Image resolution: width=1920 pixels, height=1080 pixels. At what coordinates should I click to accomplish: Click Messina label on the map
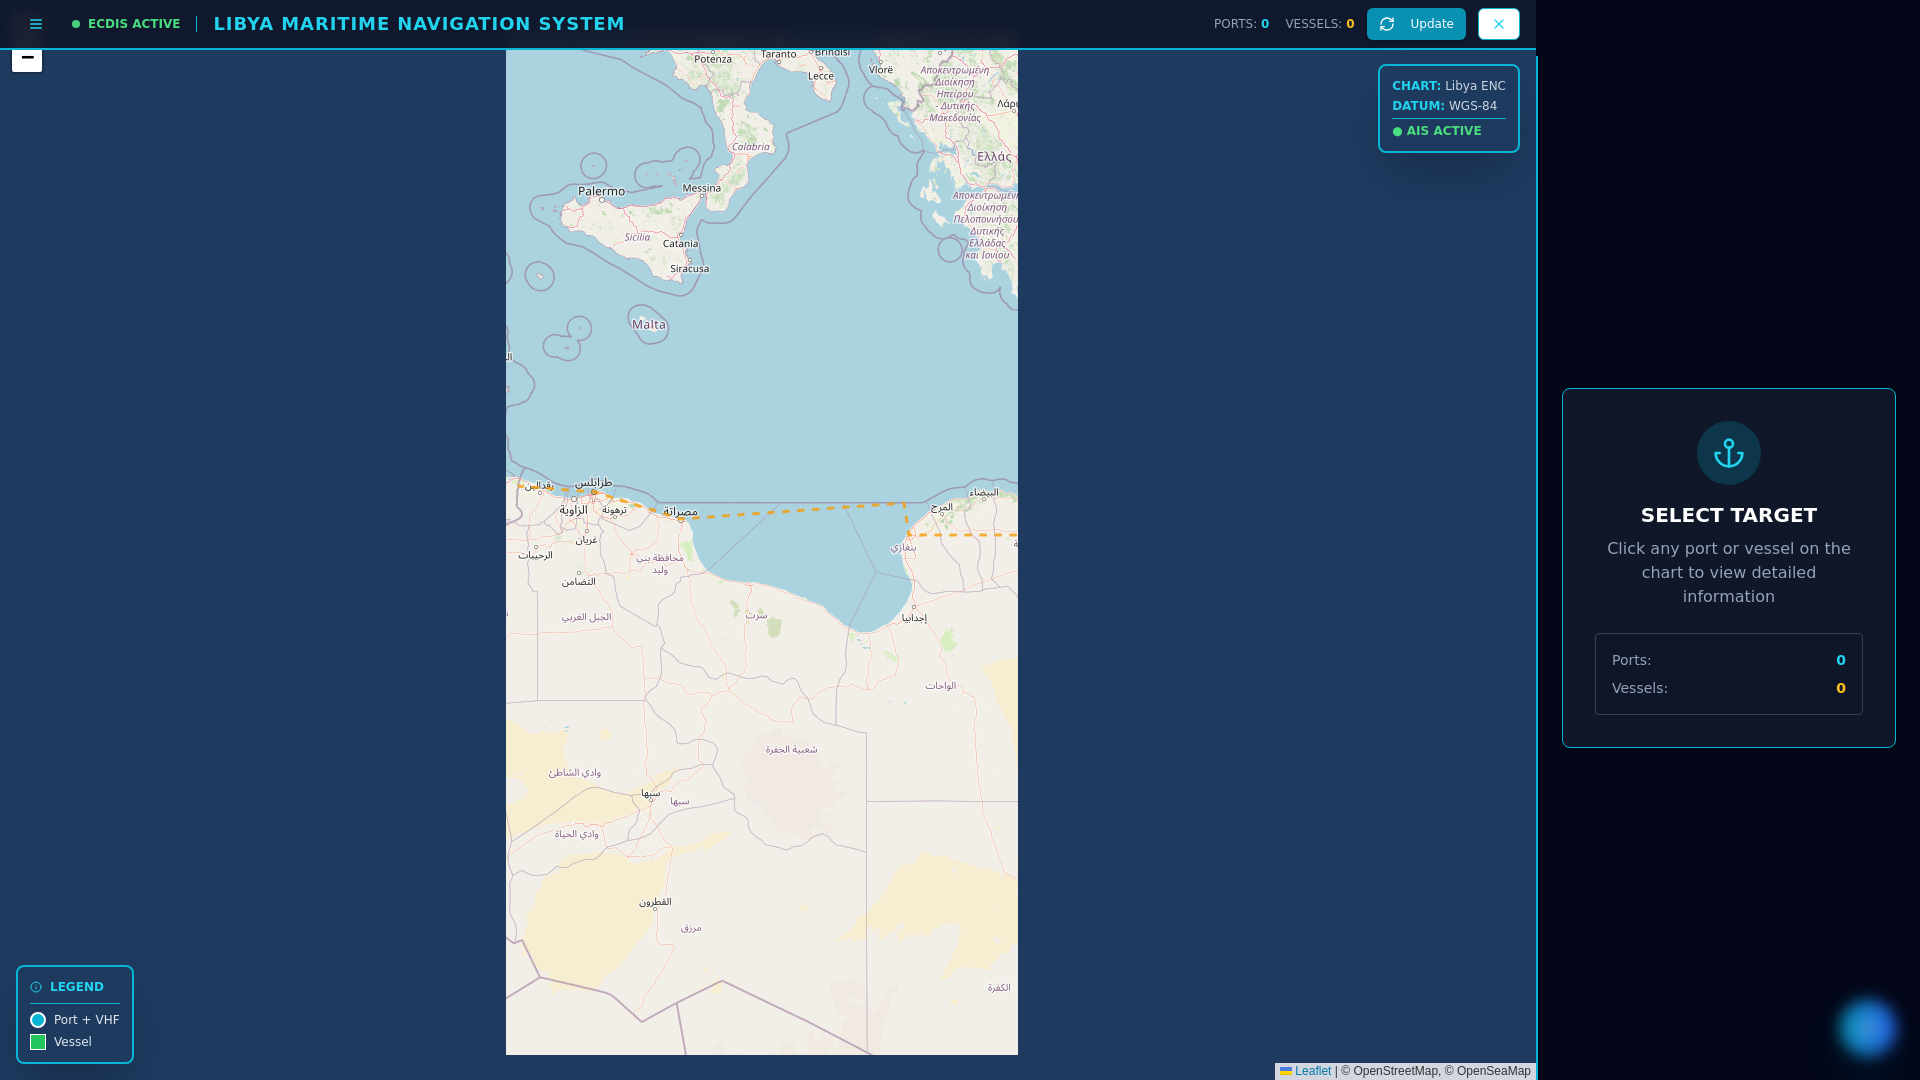pyautogui.click(x=701, y=188)
